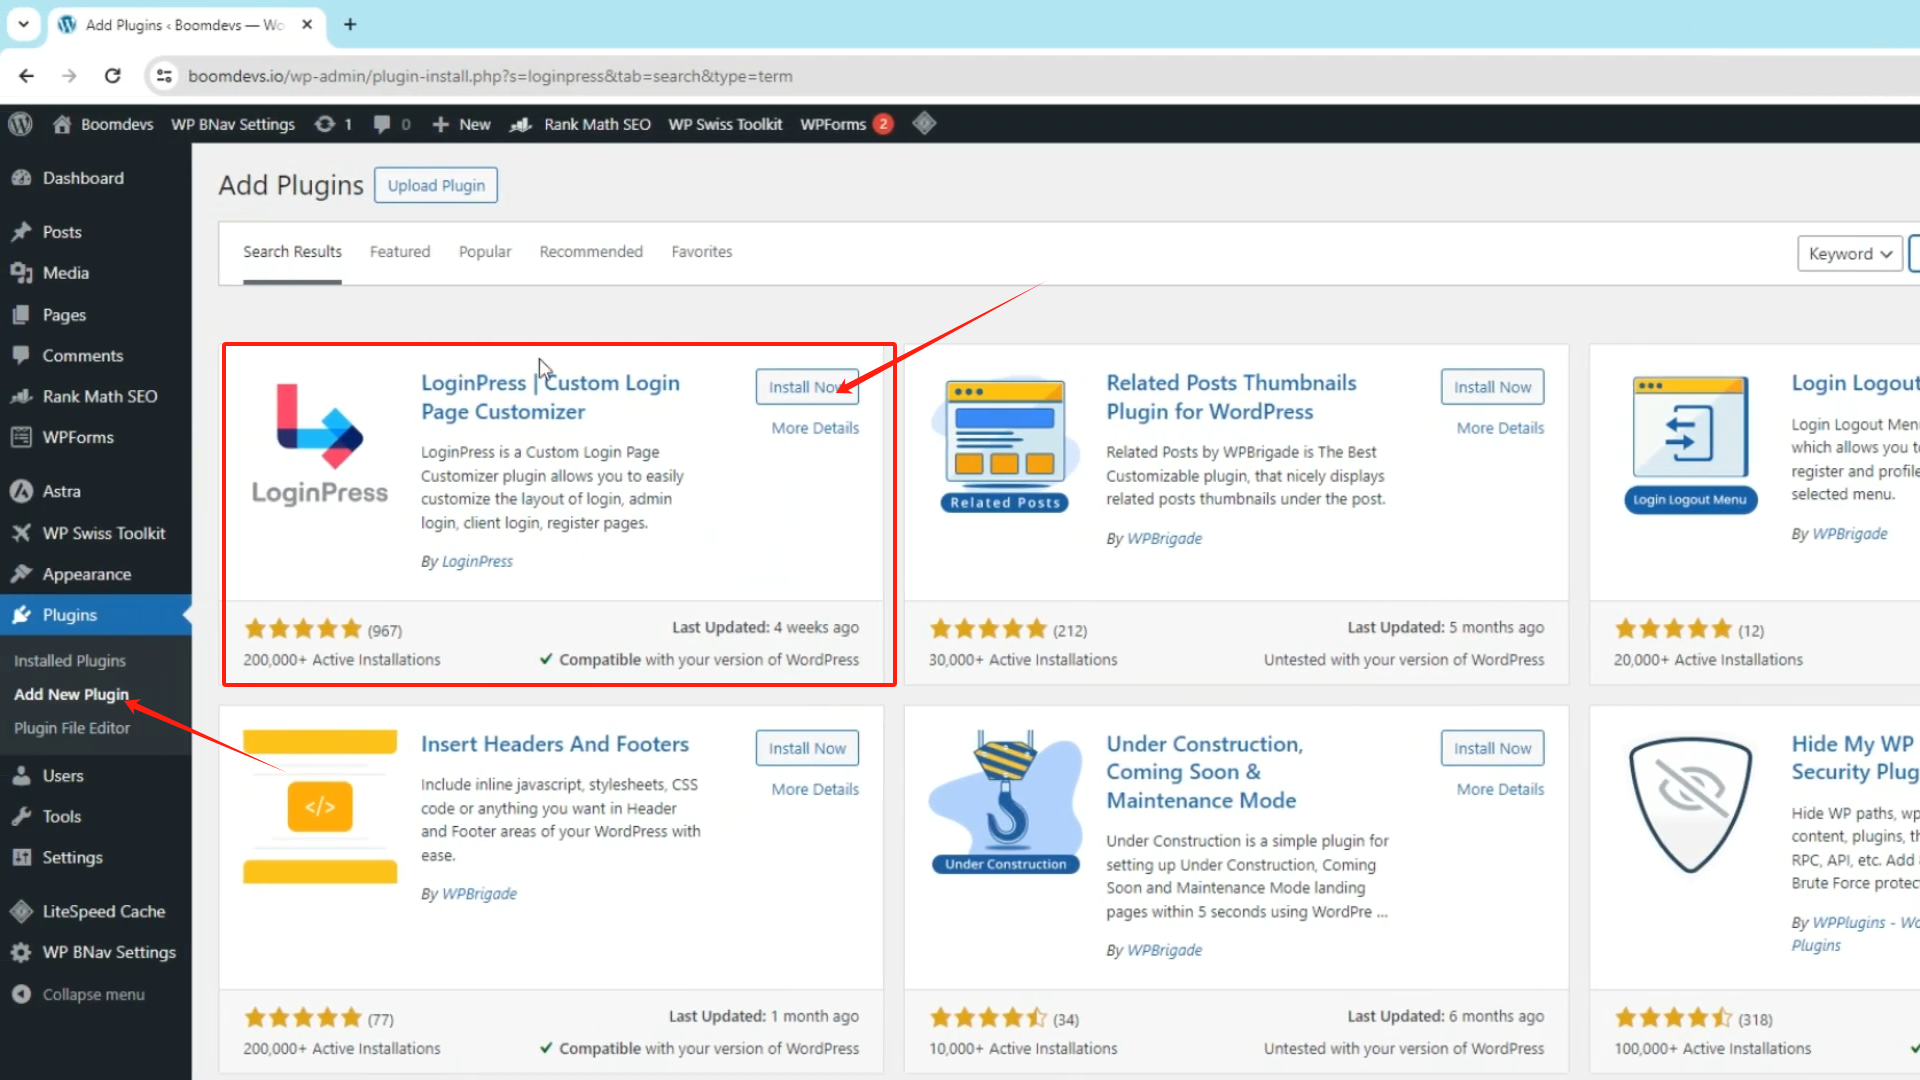Open a new browser tab
The height and width of the screenshot is (1080, 1920).
click(x=350, y=25)
